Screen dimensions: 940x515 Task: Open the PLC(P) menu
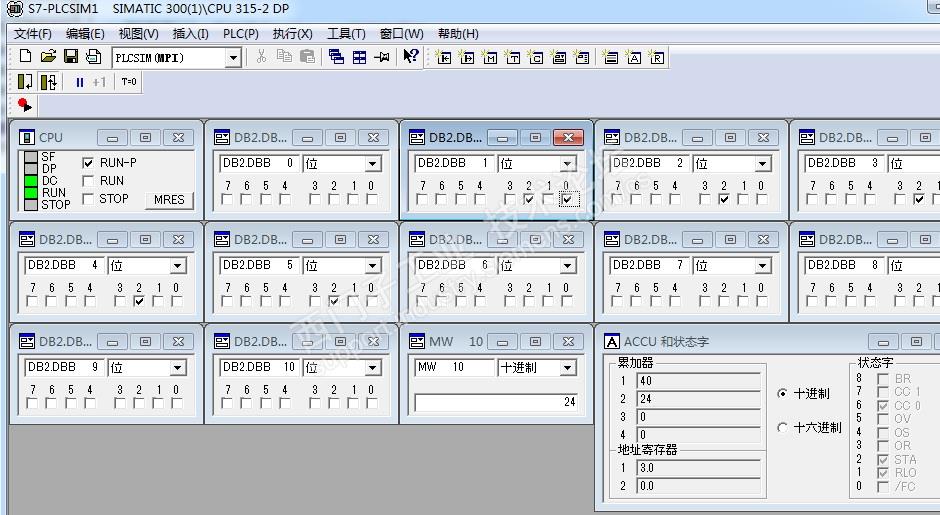coord(240,34)
